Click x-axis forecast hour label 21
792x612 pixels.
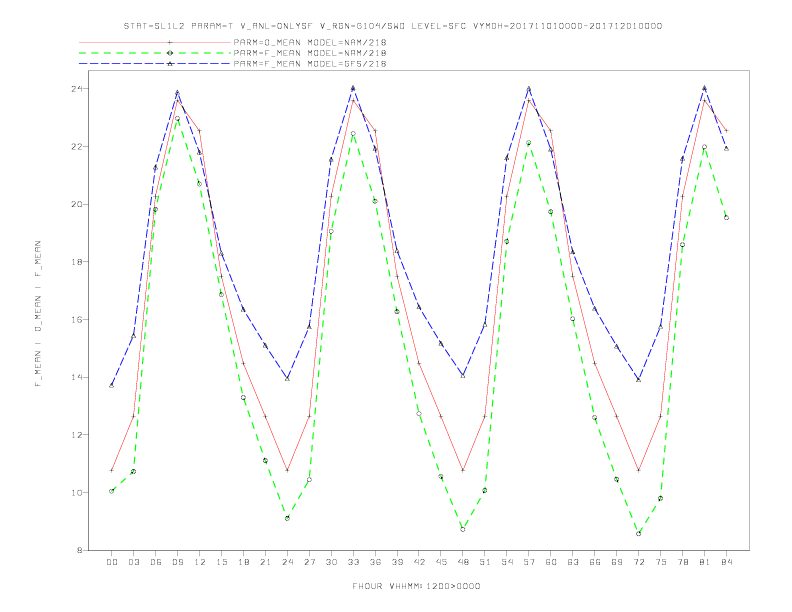(265, 562)
